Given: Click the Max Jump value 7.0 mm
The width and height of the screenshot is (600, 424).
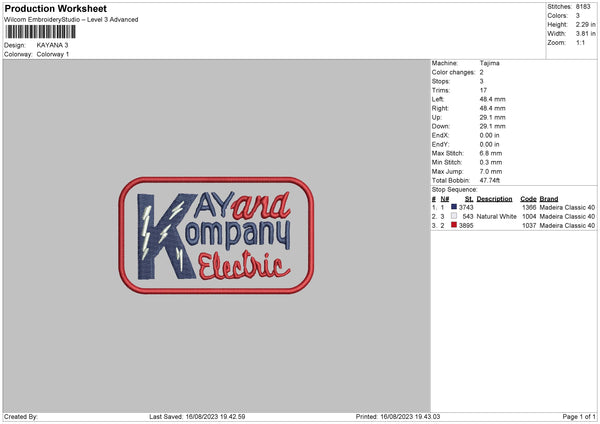Looking at the screenshot, I should point(491,171).
